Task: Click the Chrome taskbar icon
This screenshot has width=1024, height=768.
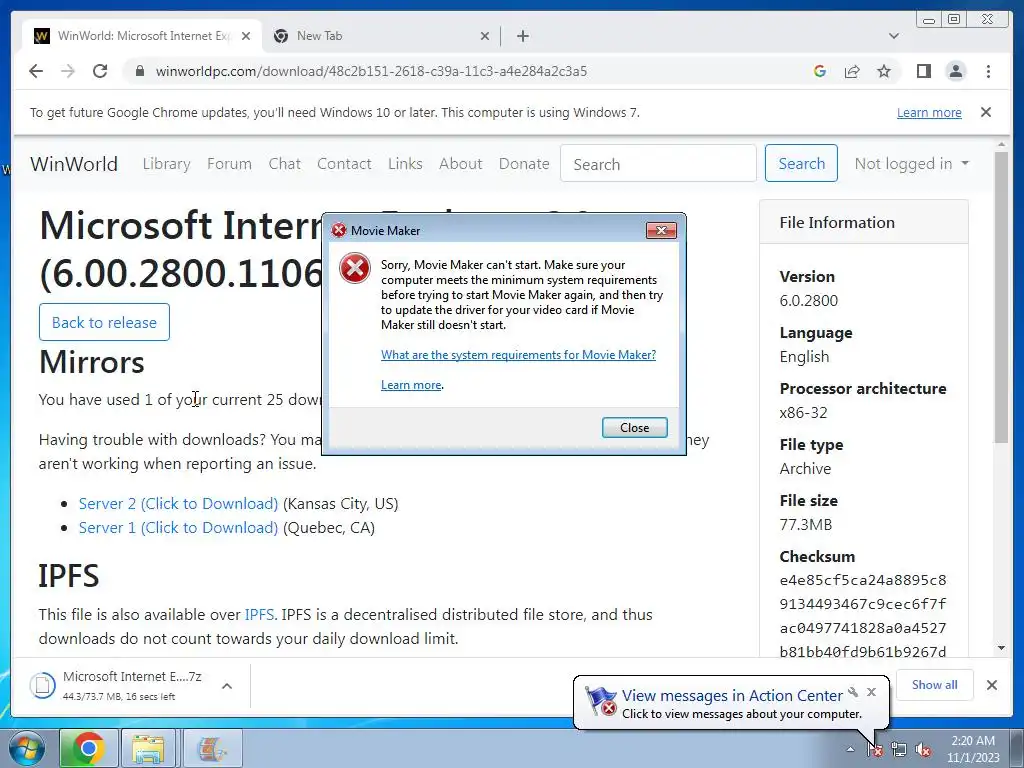Action: click(89, 748)
